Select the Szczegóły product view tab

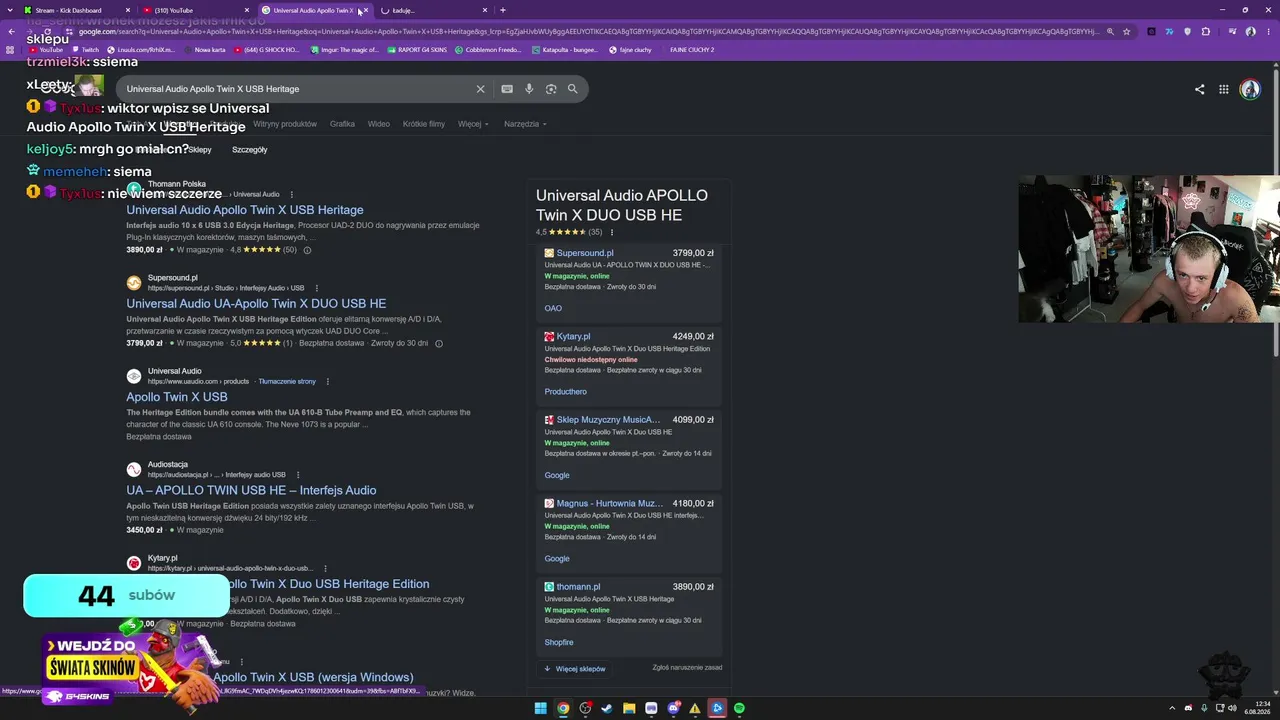249,150
